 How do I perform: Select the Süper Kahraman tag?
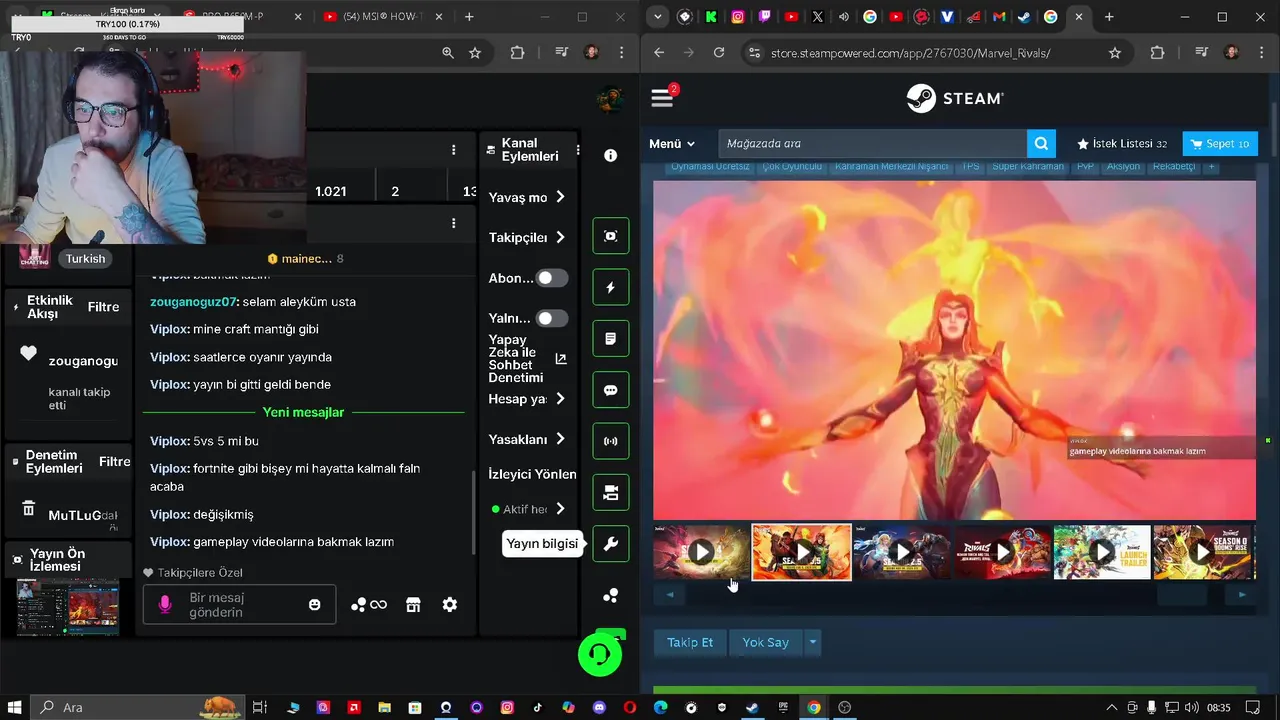(1028, 167)
